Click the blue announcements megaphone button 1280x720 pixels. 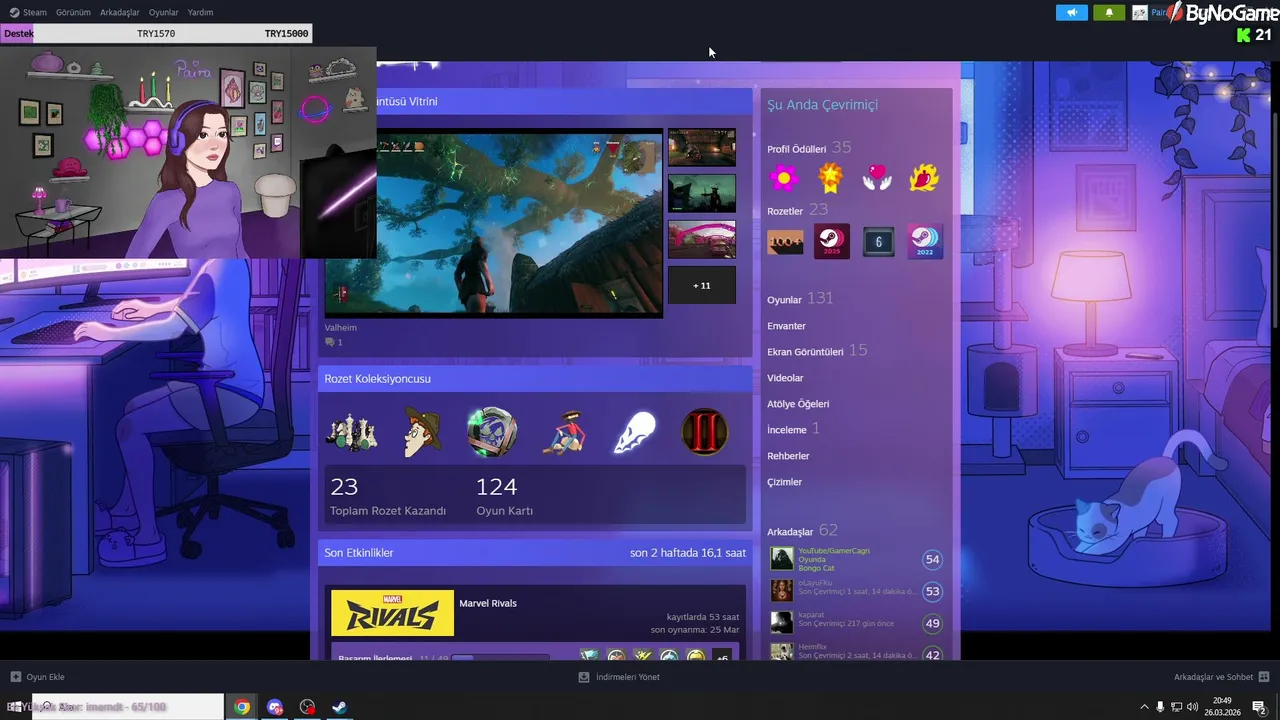pos(1071,13)
